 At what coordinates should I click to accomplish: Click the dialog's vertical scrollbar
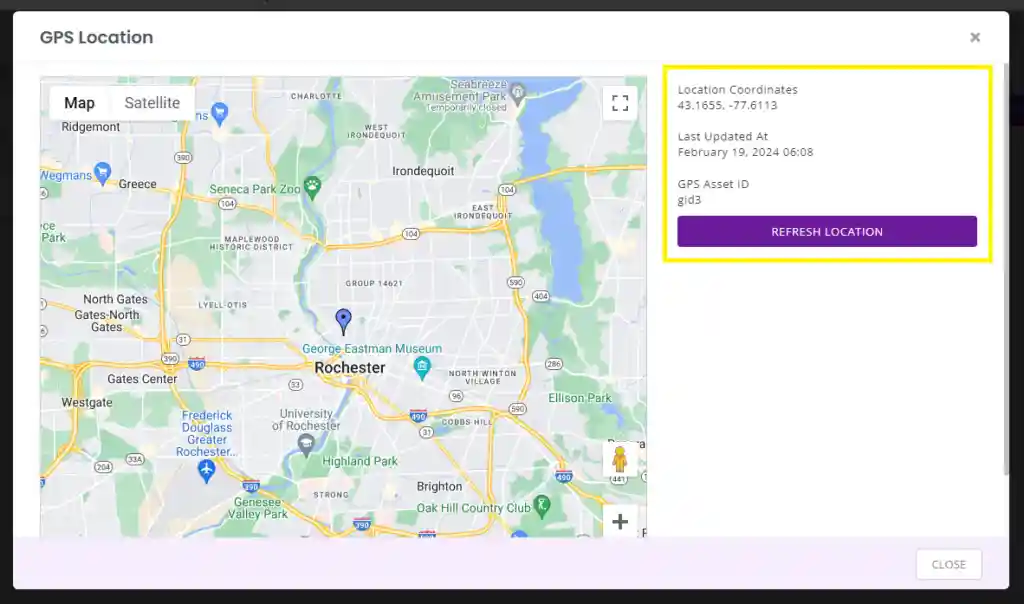click(1006, 270)
